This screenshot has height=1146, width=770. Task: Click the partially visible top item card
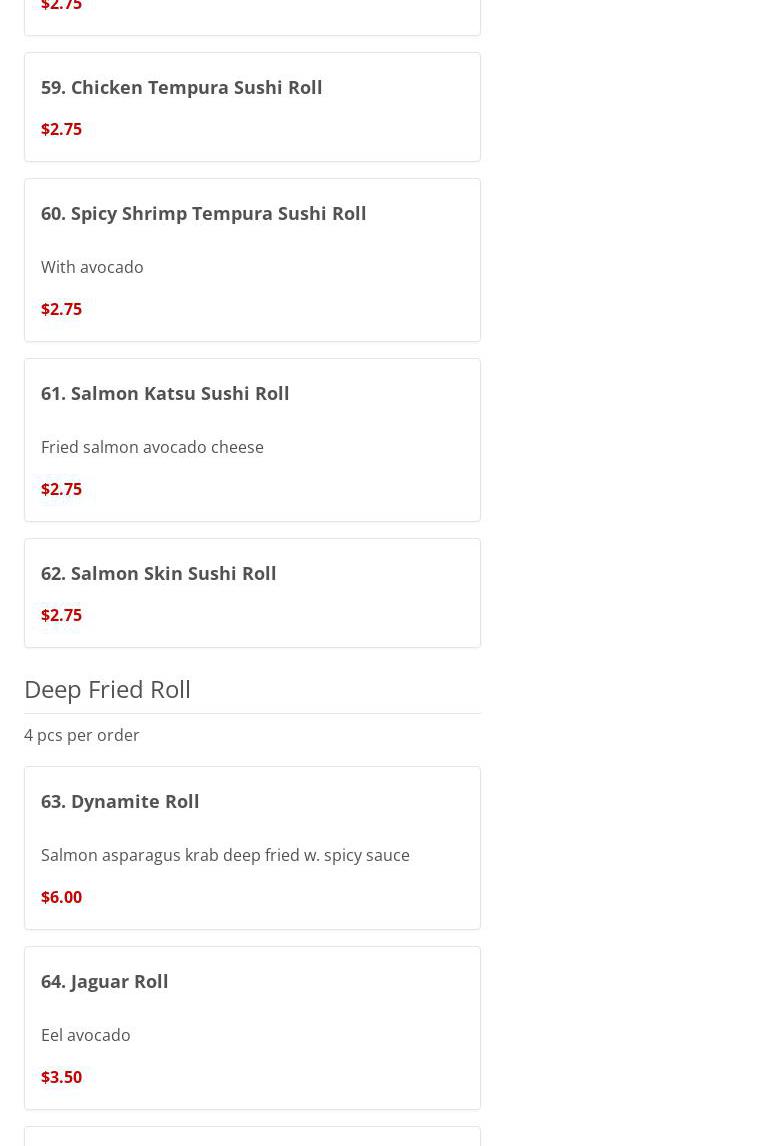point(252,15)
